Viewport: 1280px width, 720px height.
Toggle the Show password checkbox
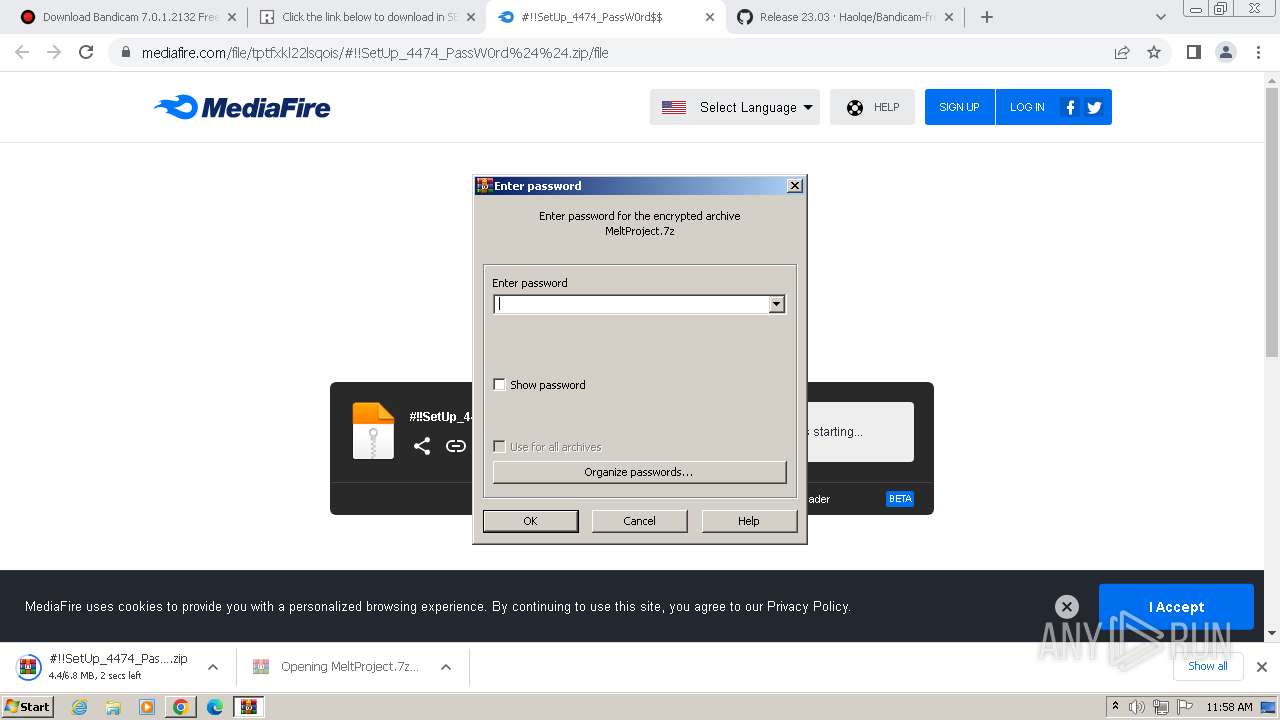(500, 385)
